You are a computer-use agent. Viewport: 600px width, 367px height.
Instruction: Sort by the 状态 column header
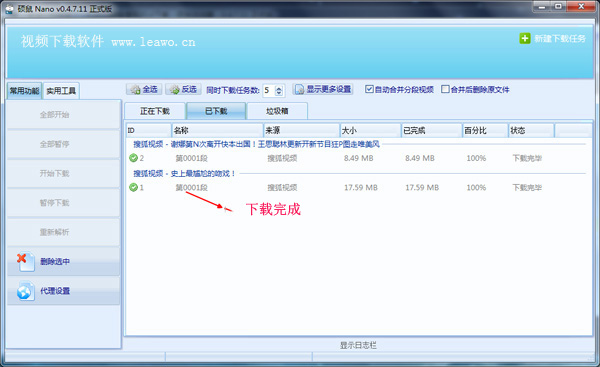(x=531, y=130)
